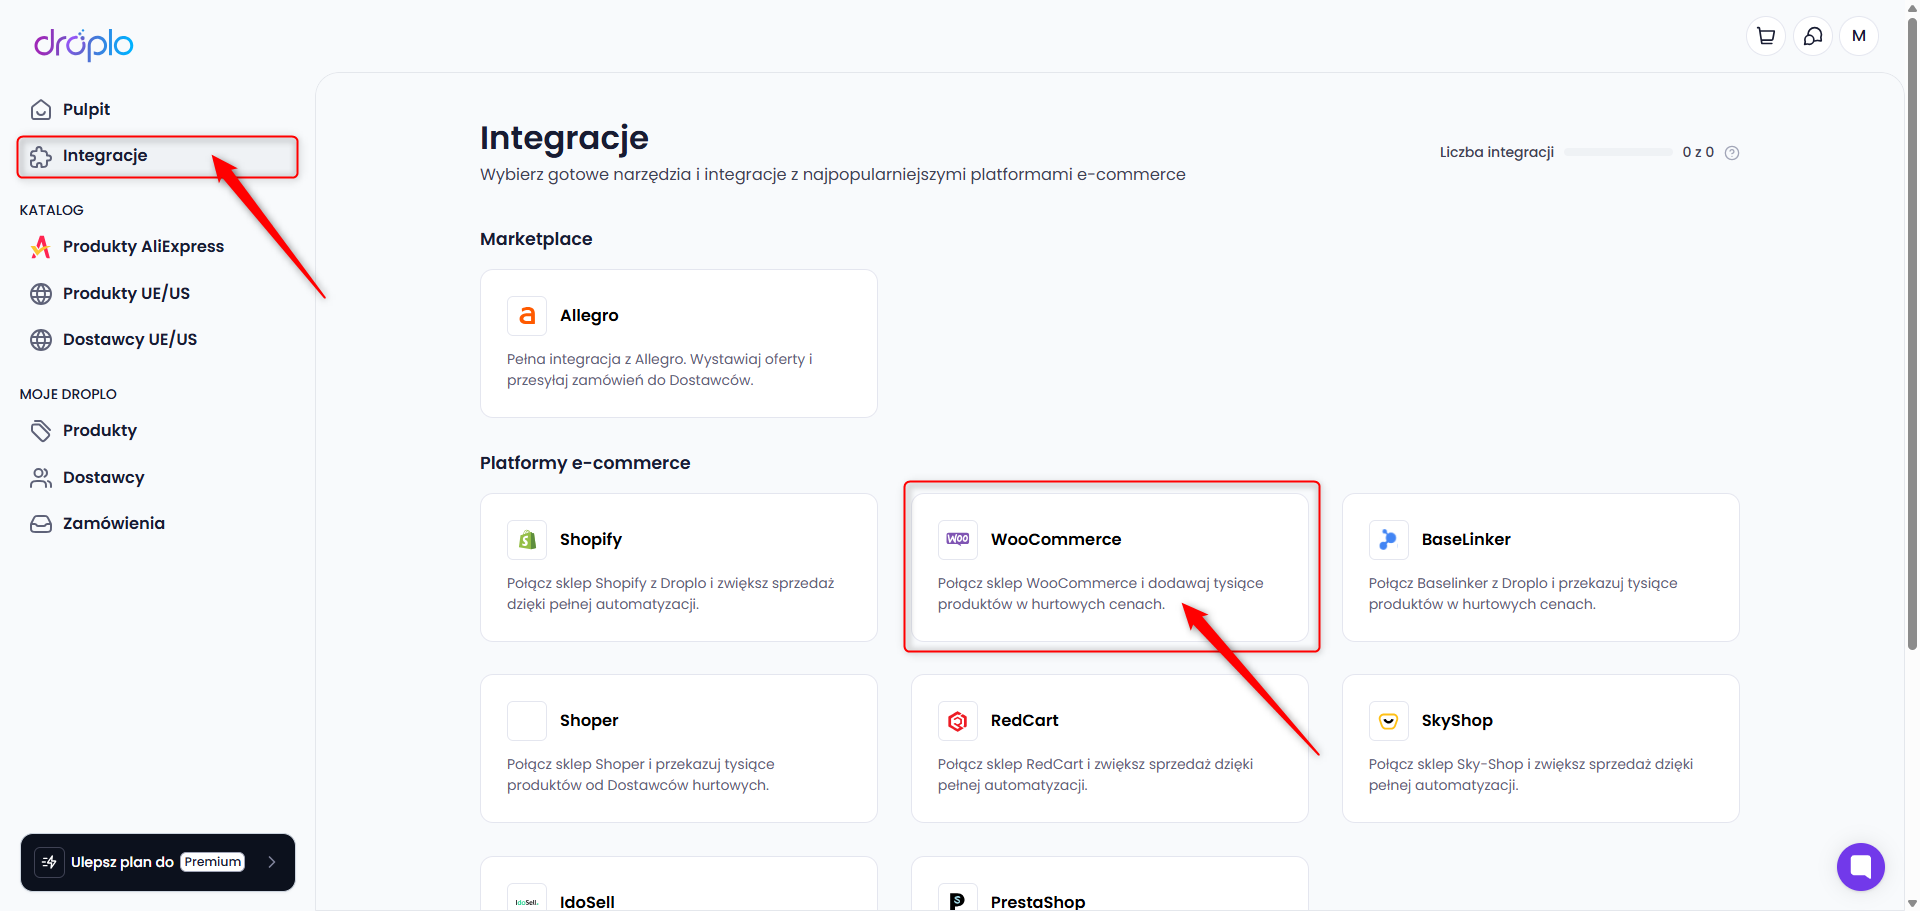Click the globe icon beside Dostawcy UE/US

[41, 340]
